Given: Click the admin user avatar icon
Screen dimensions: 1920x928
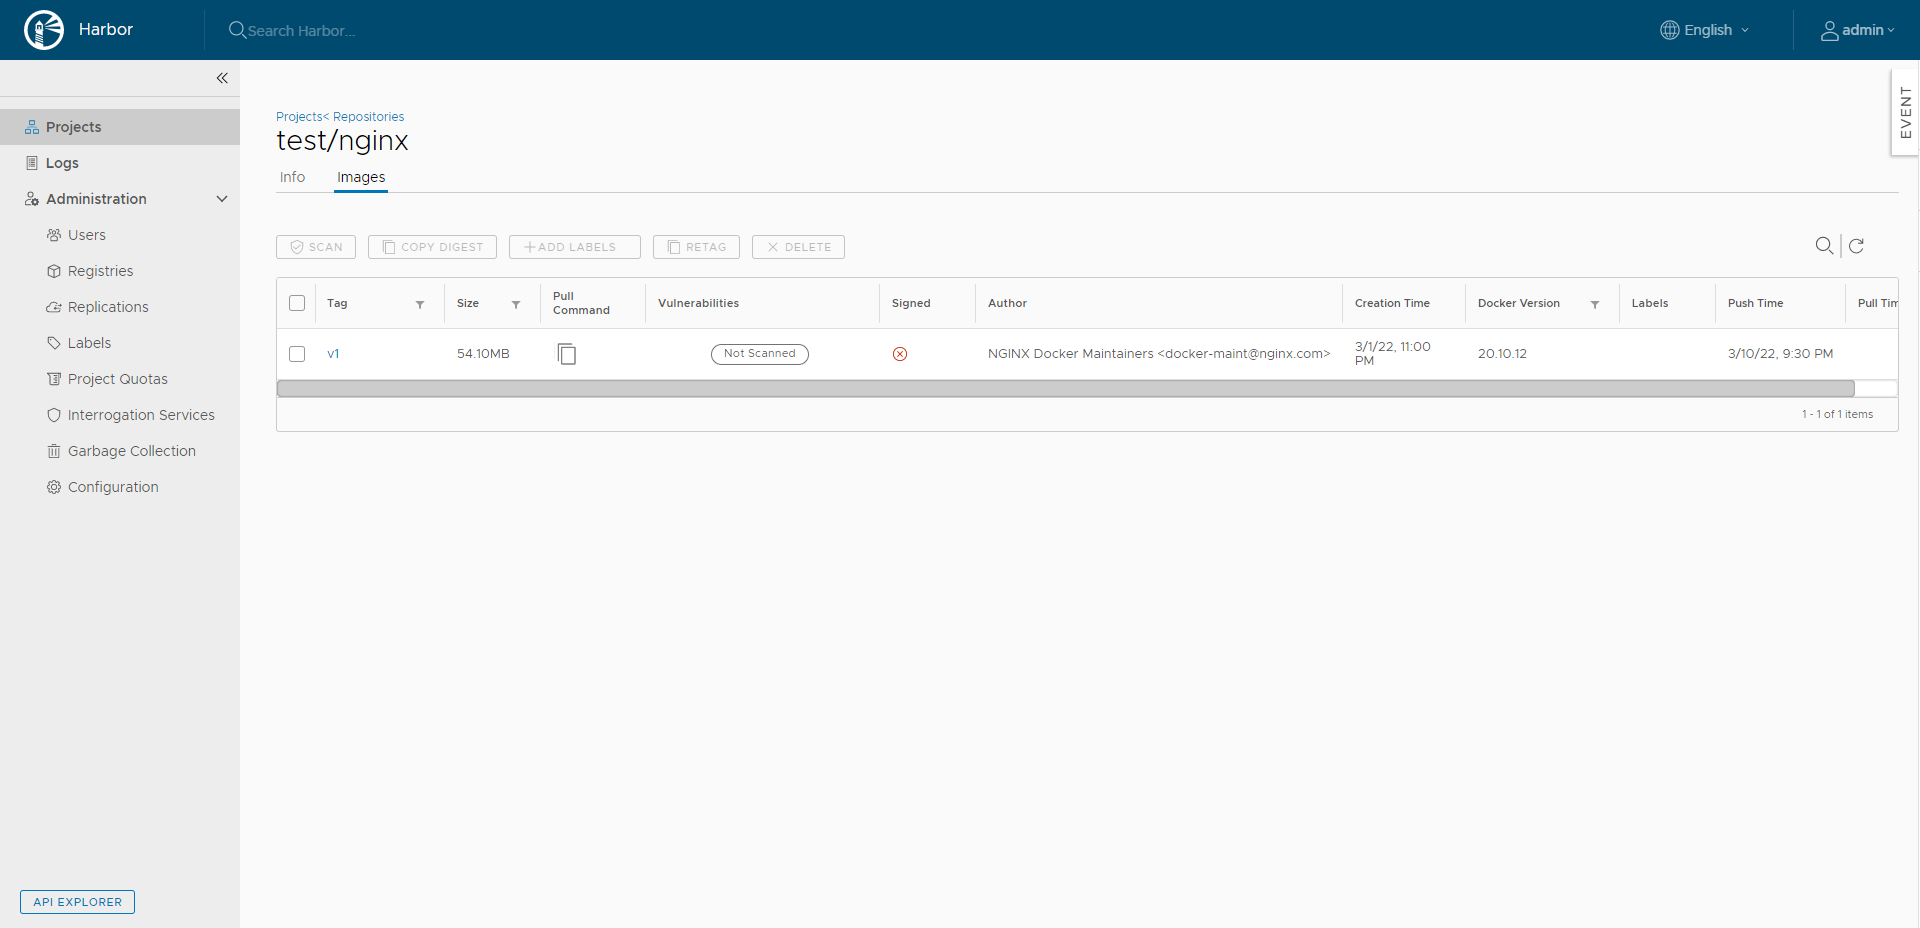Looking at the screenshot, I should 1829,31.
